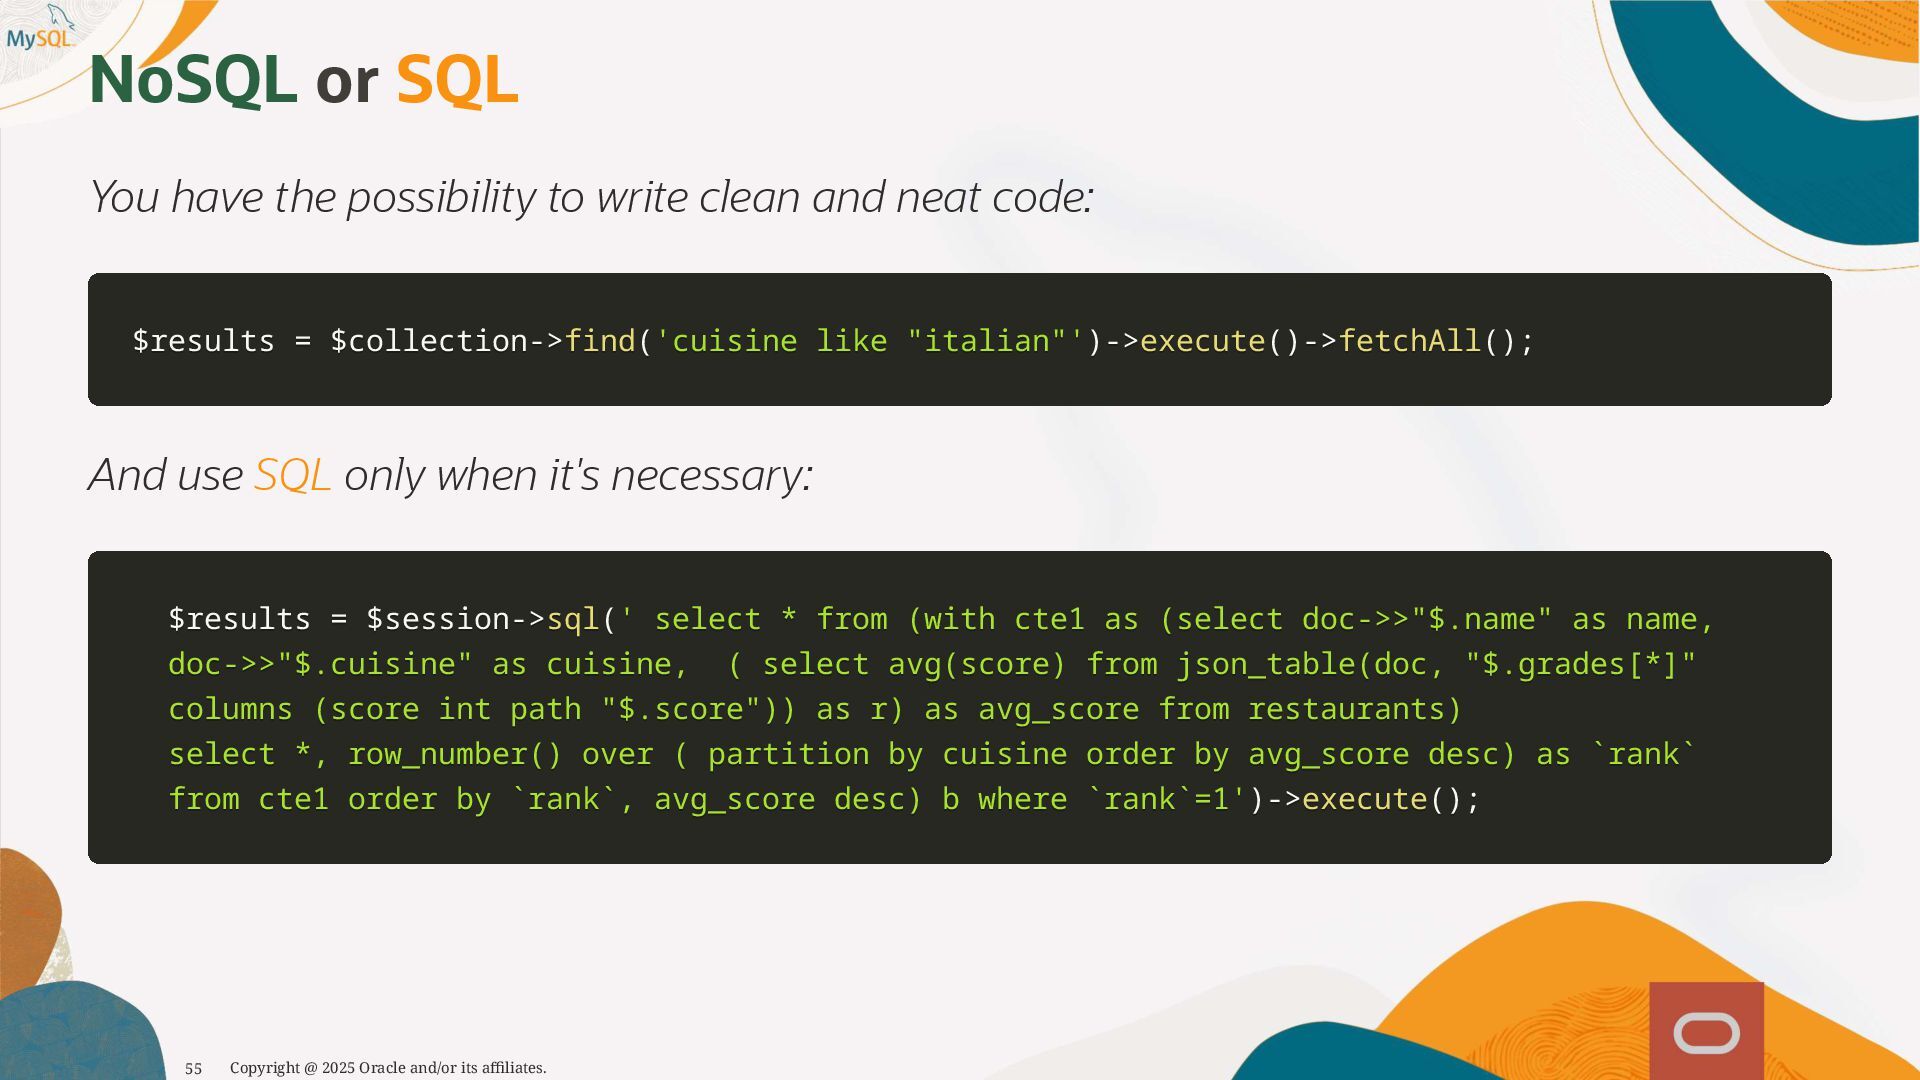
Task: Click the orange SQL word in subtitle
Action: coord(292,475)
